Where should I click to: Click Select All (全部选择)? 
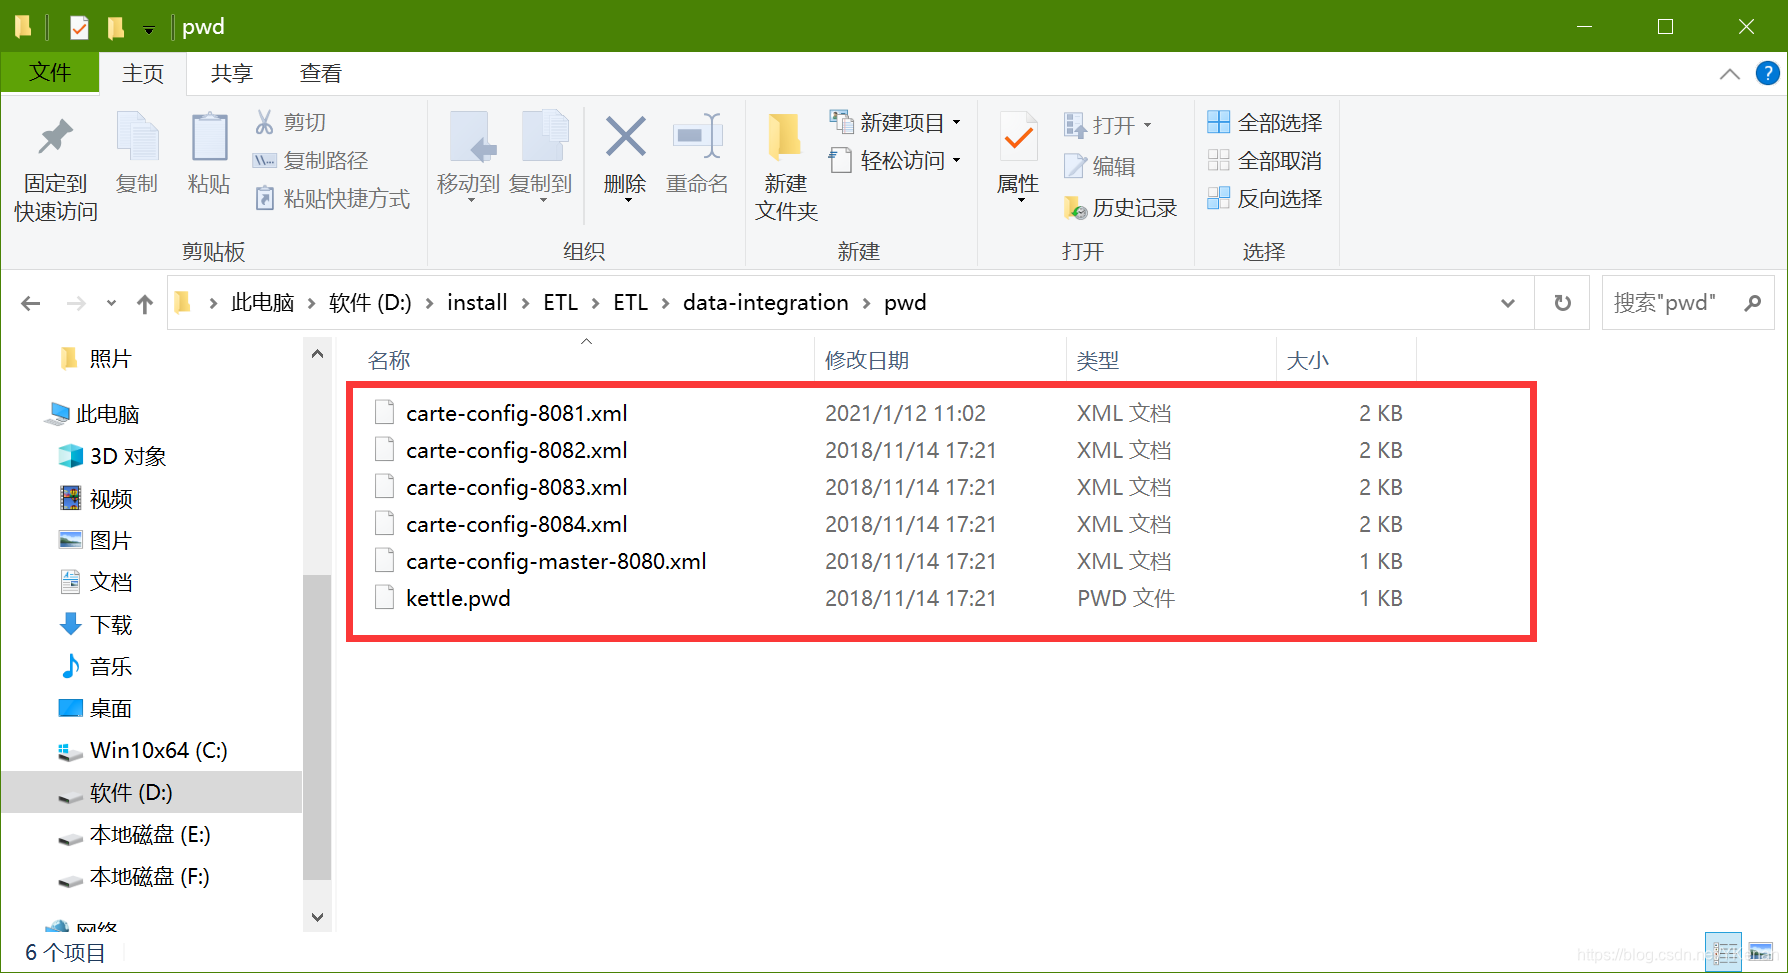(1264, 122)
